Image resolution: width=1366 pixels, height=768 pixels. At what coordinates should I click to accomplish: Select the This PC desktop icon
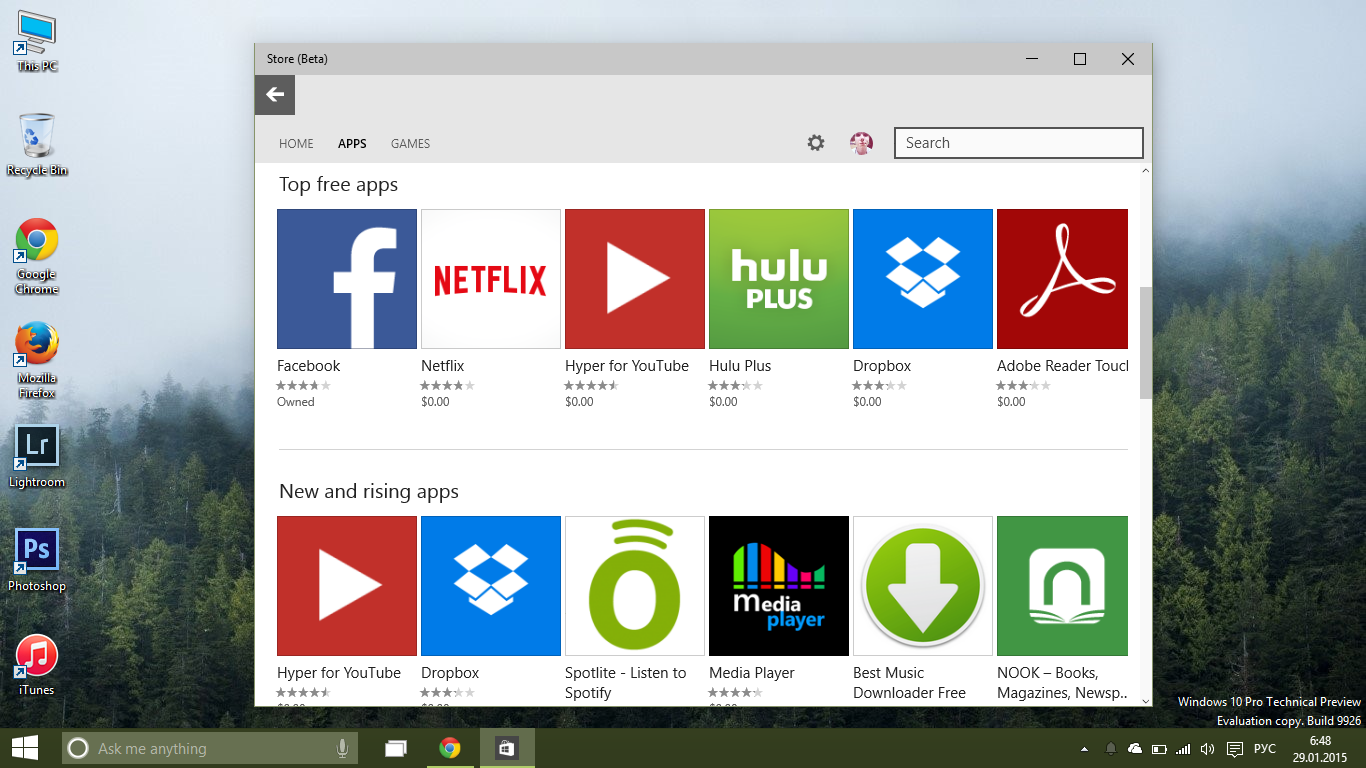(x=37, y=41)
